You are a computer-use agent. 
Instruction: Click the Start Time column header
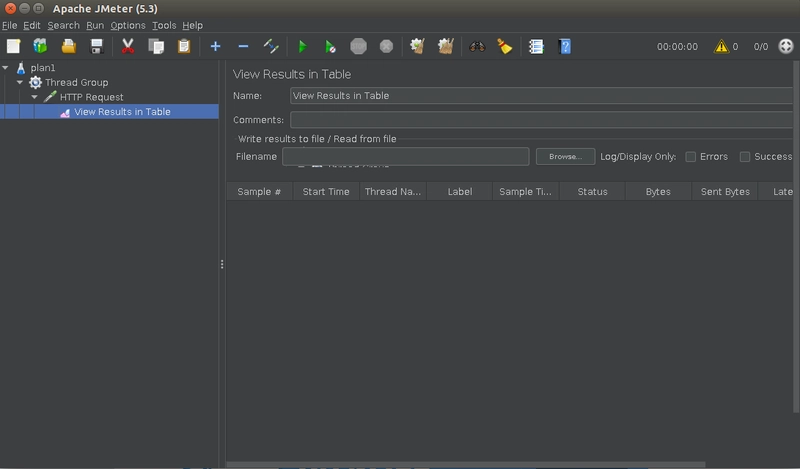click(326, 191)
